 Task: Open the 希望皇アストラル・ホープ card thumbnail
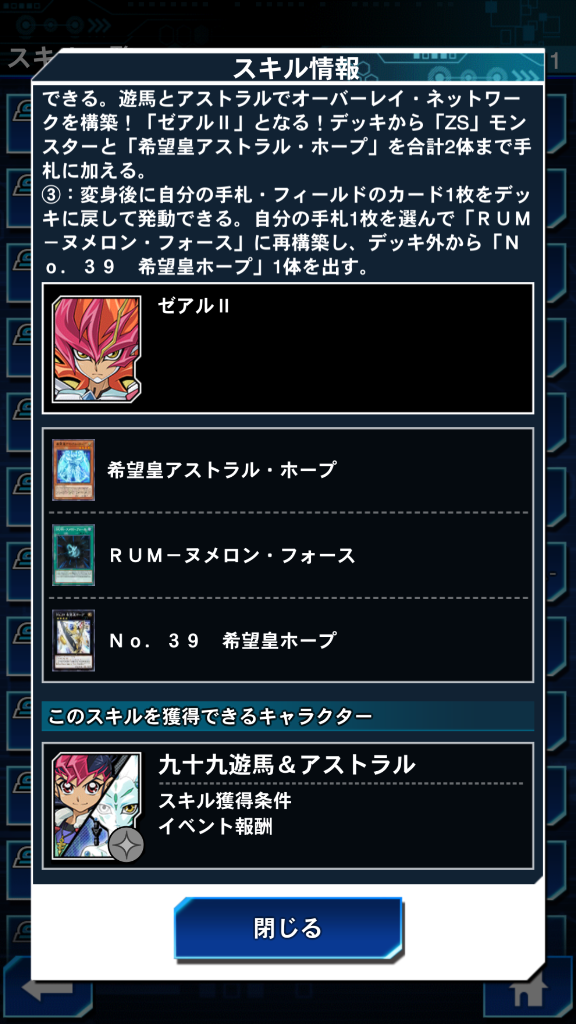[x=73, y=470]
